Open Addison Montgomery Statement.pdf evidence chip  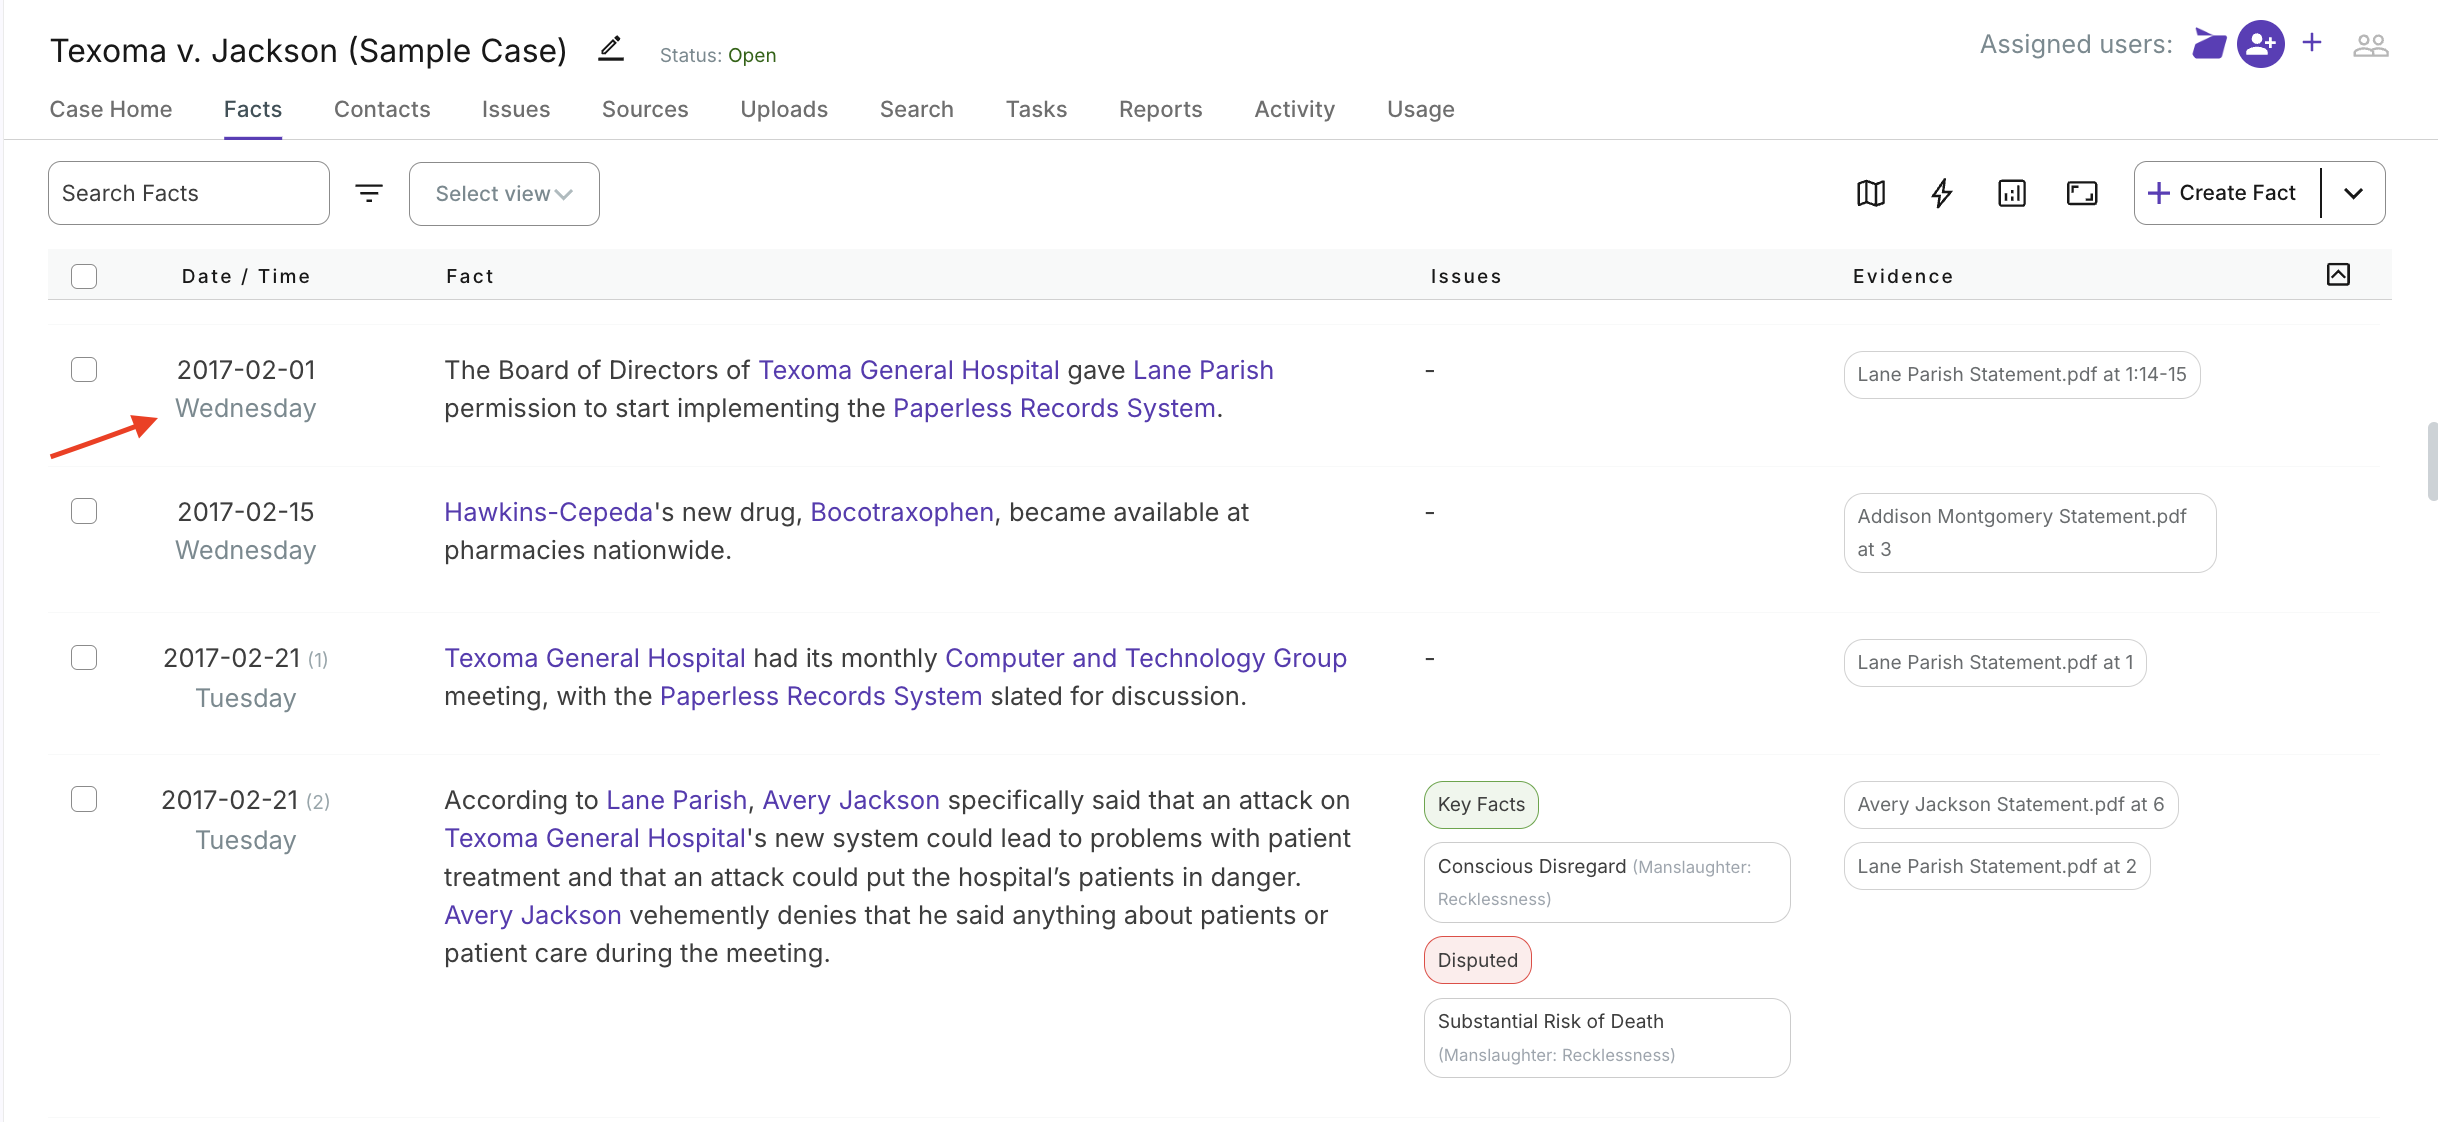2030,533
